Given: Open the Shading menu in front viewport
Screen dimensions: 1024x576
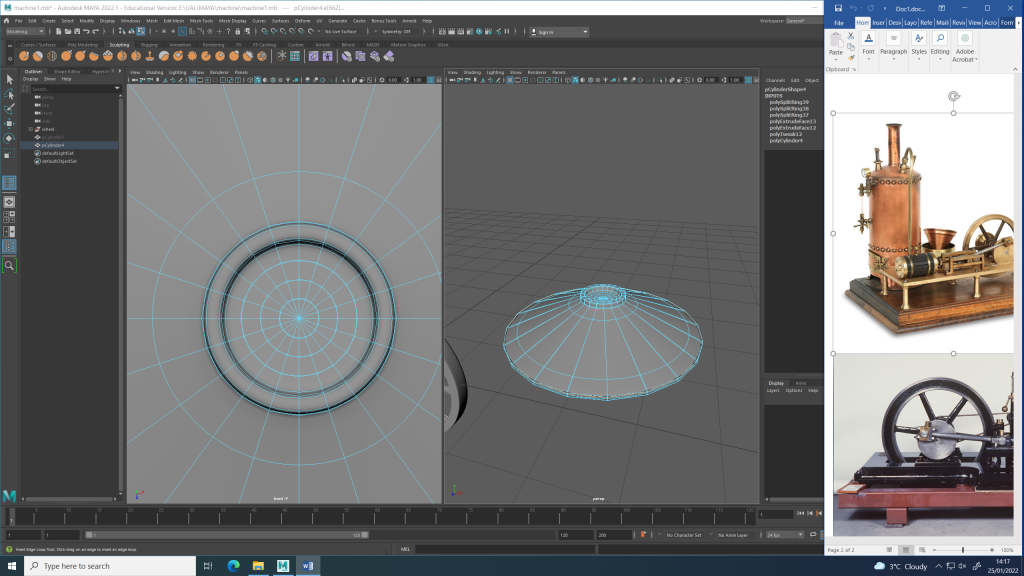Looking at the screenshot, I should 154,72.
